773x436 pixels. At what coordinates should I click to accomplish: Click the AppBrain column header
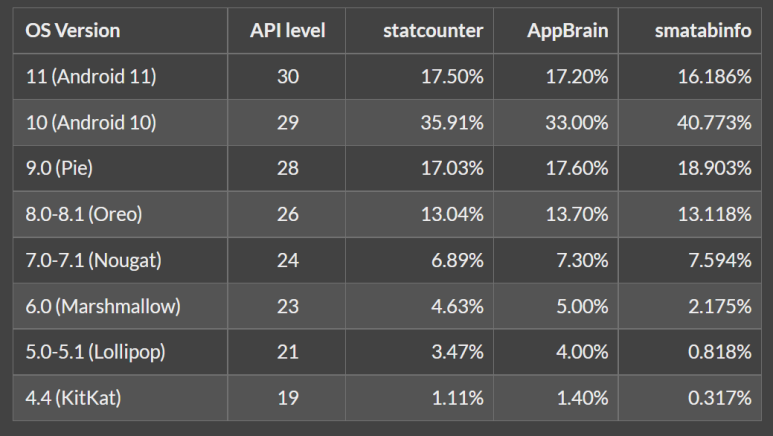pyautogui.click(x=567, y=31)
